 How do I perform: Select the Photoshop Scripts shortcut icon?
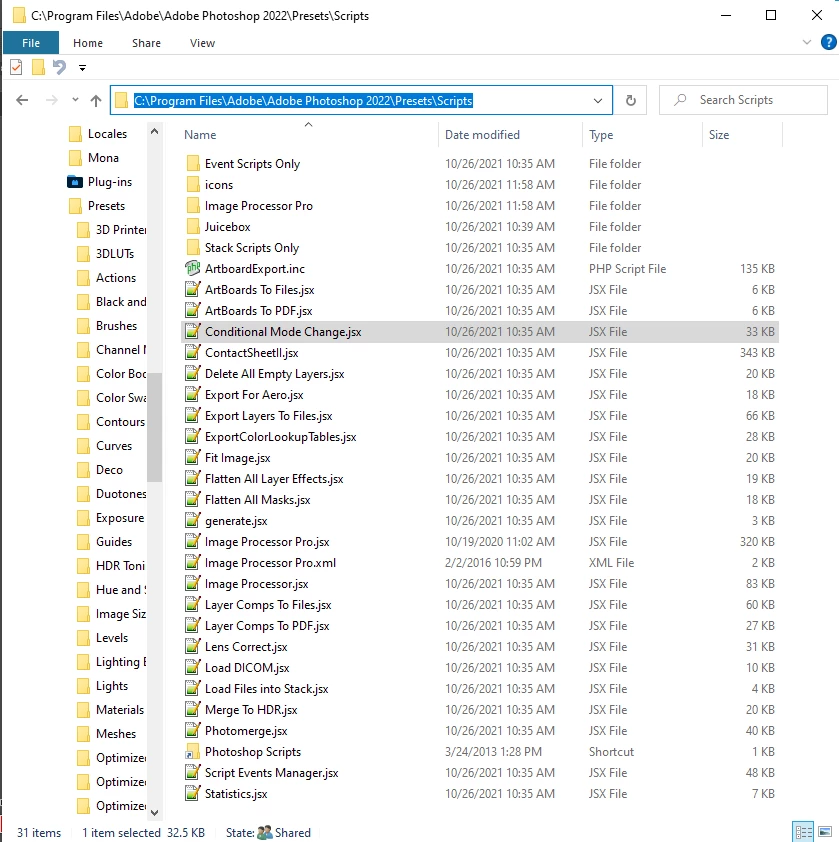point(193,752)
